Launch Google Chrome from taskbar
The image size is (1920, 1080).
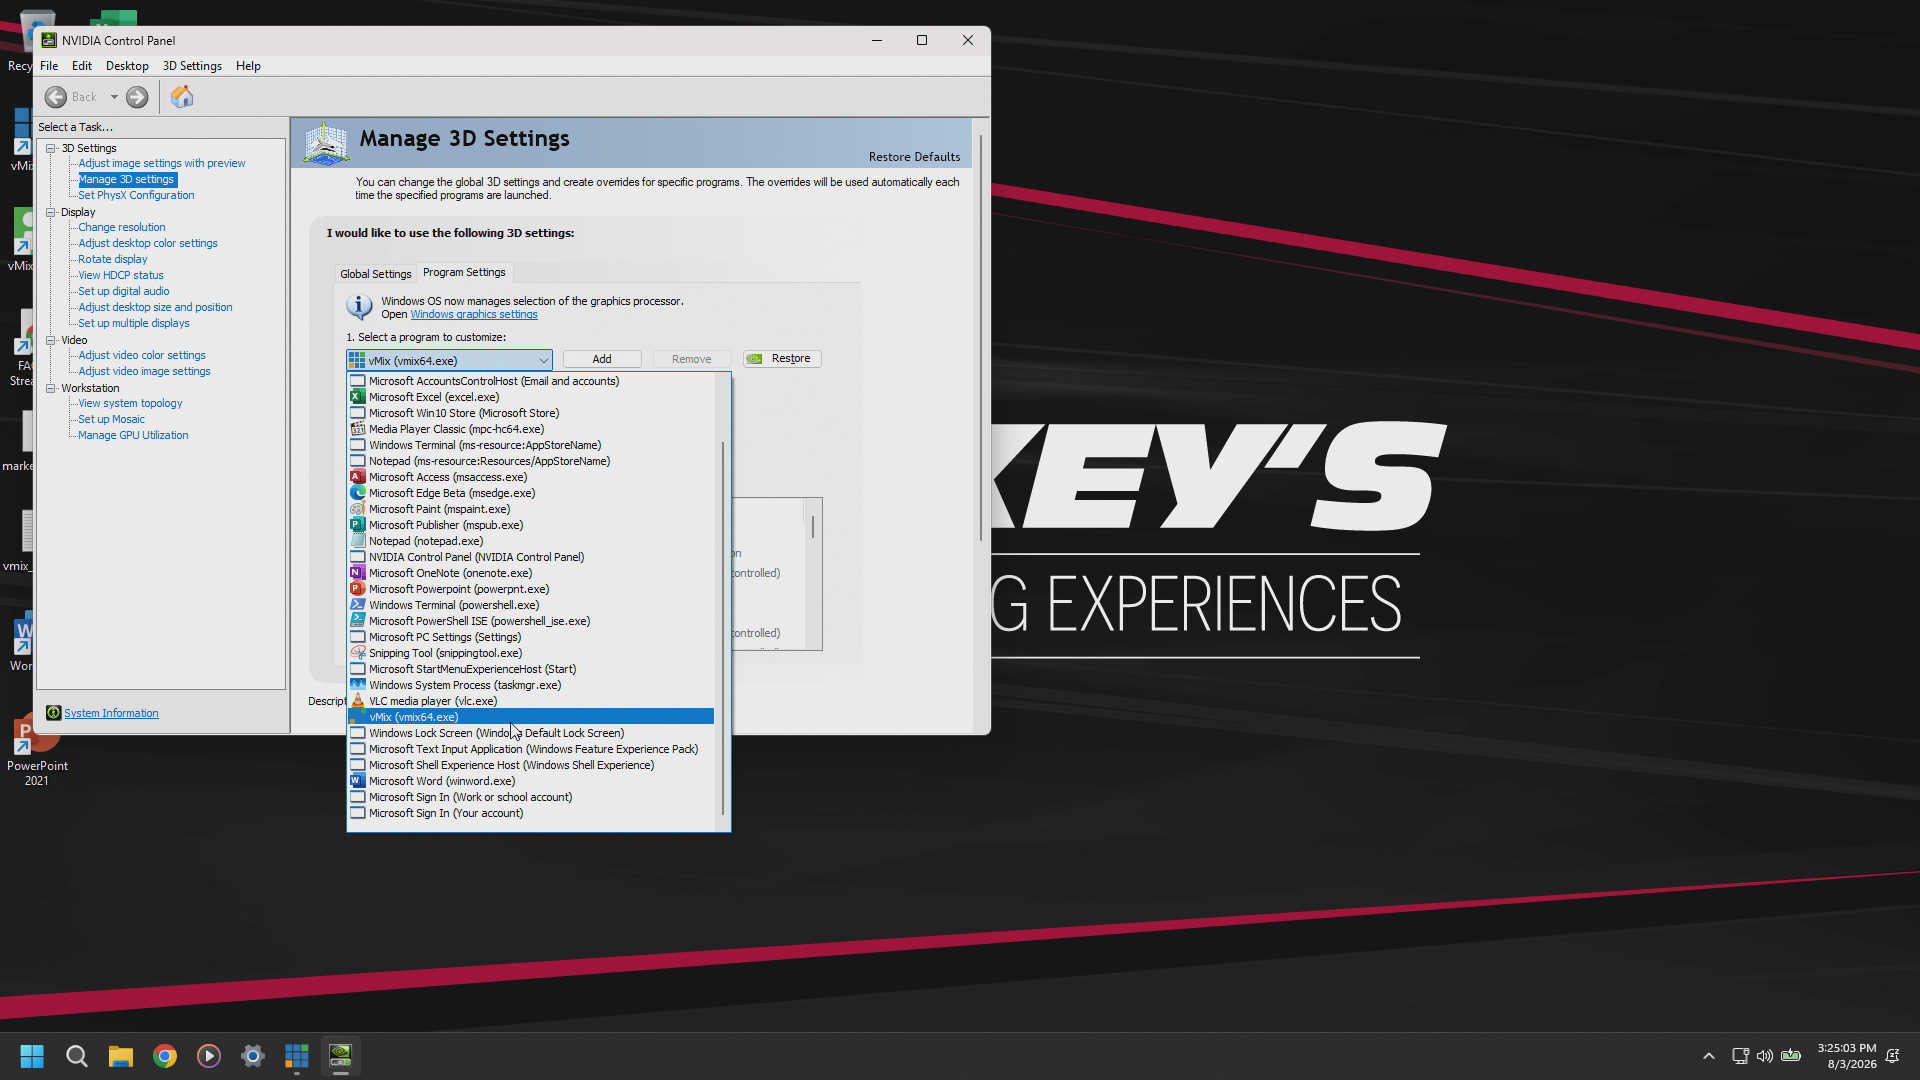tap(165, 1056)
